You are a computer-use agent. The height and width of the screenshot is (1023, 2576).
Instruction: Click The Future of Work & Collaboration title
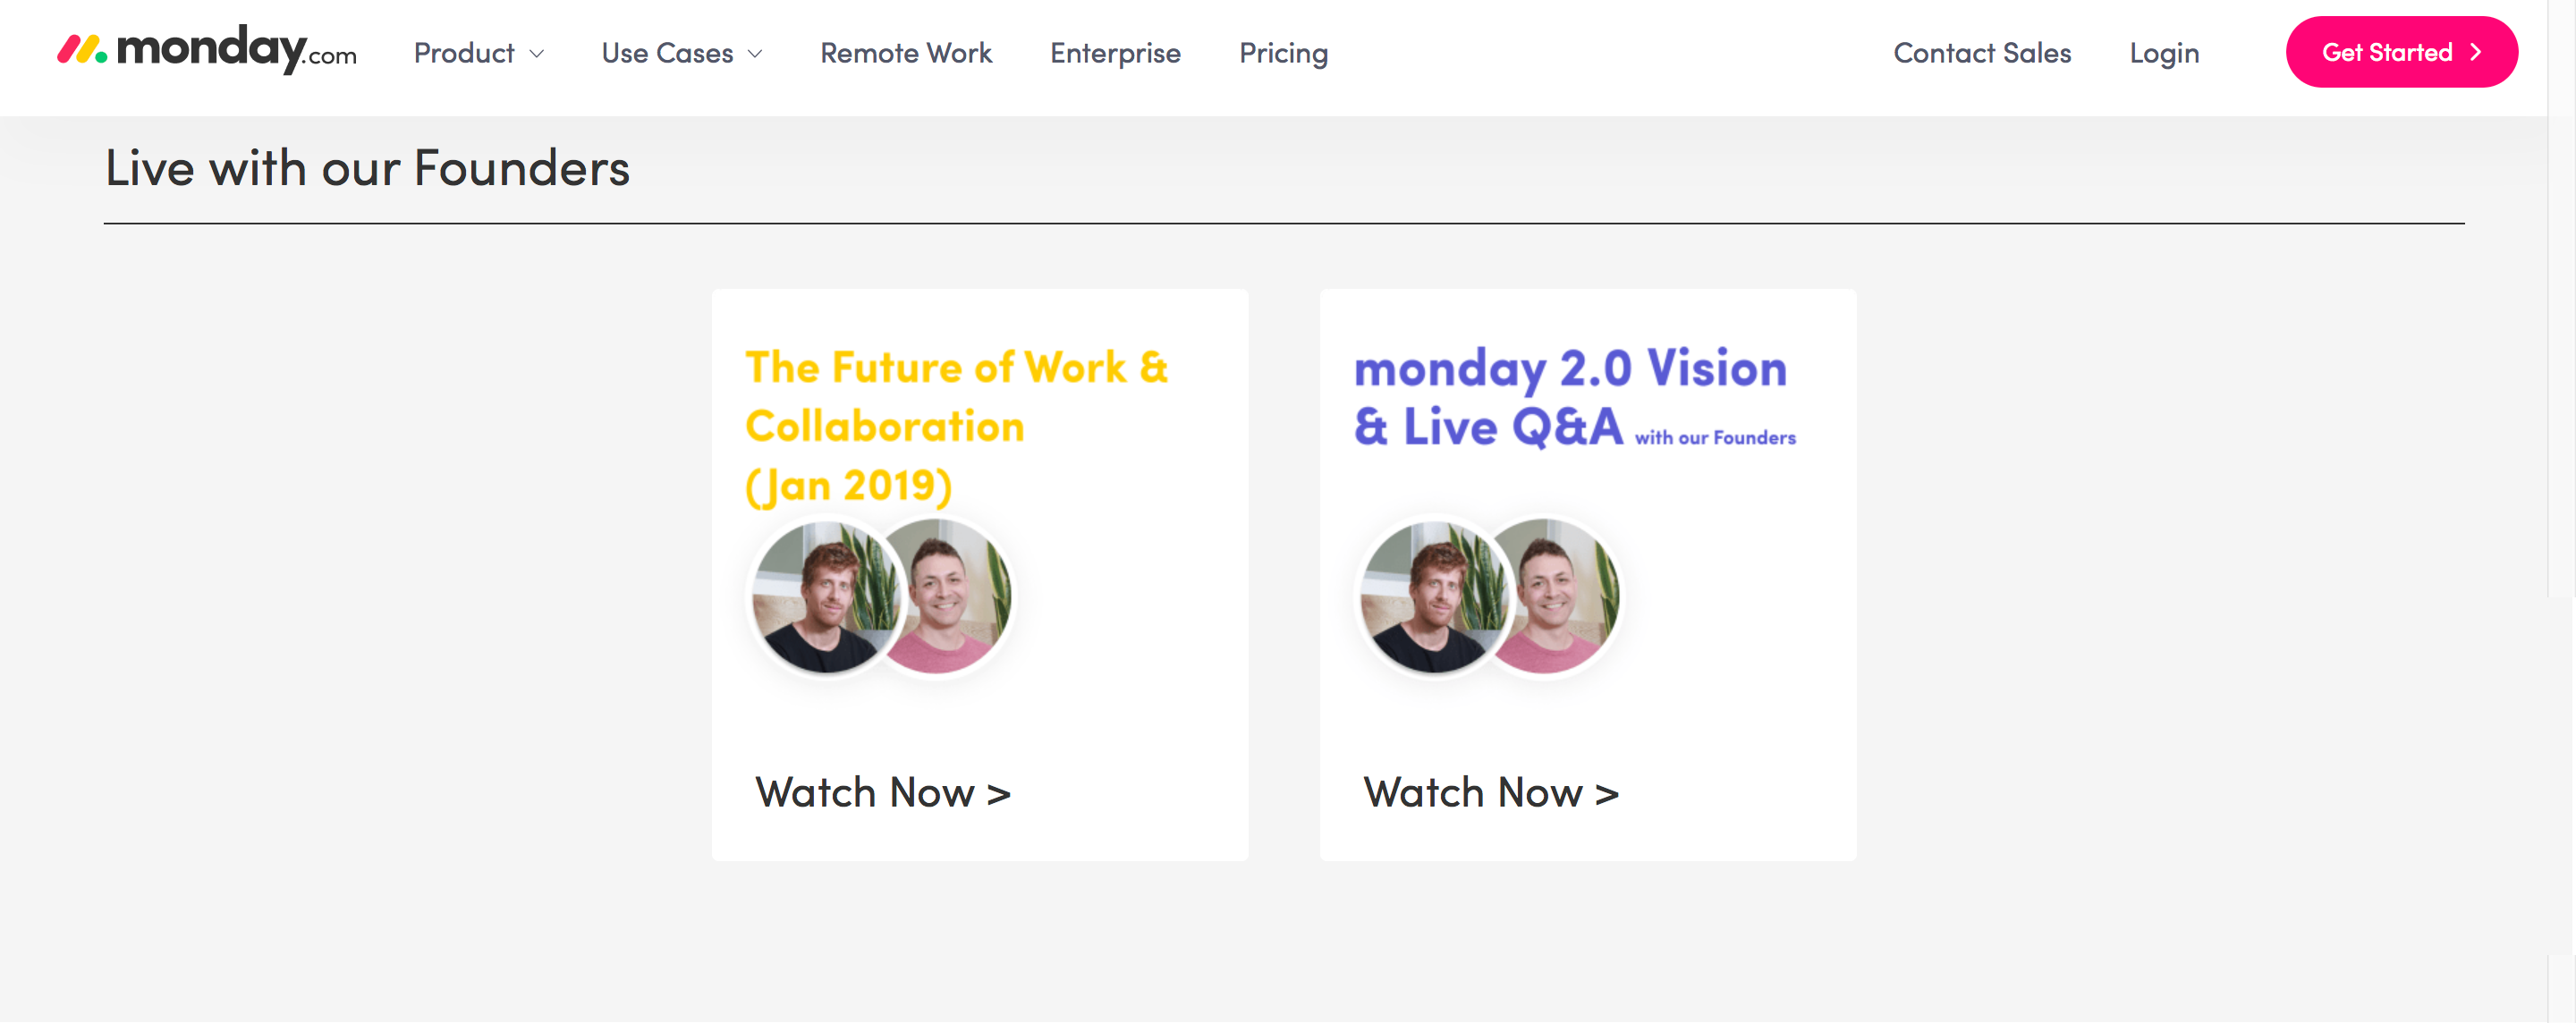pos(957,426)
